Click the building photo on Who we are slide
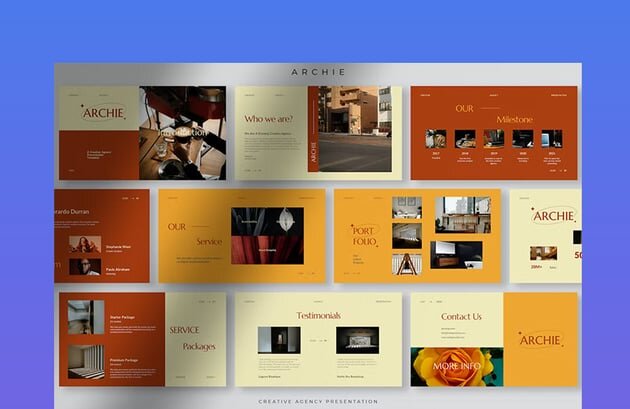The height and width of the screenshot is (409, 630). (355, 129)
